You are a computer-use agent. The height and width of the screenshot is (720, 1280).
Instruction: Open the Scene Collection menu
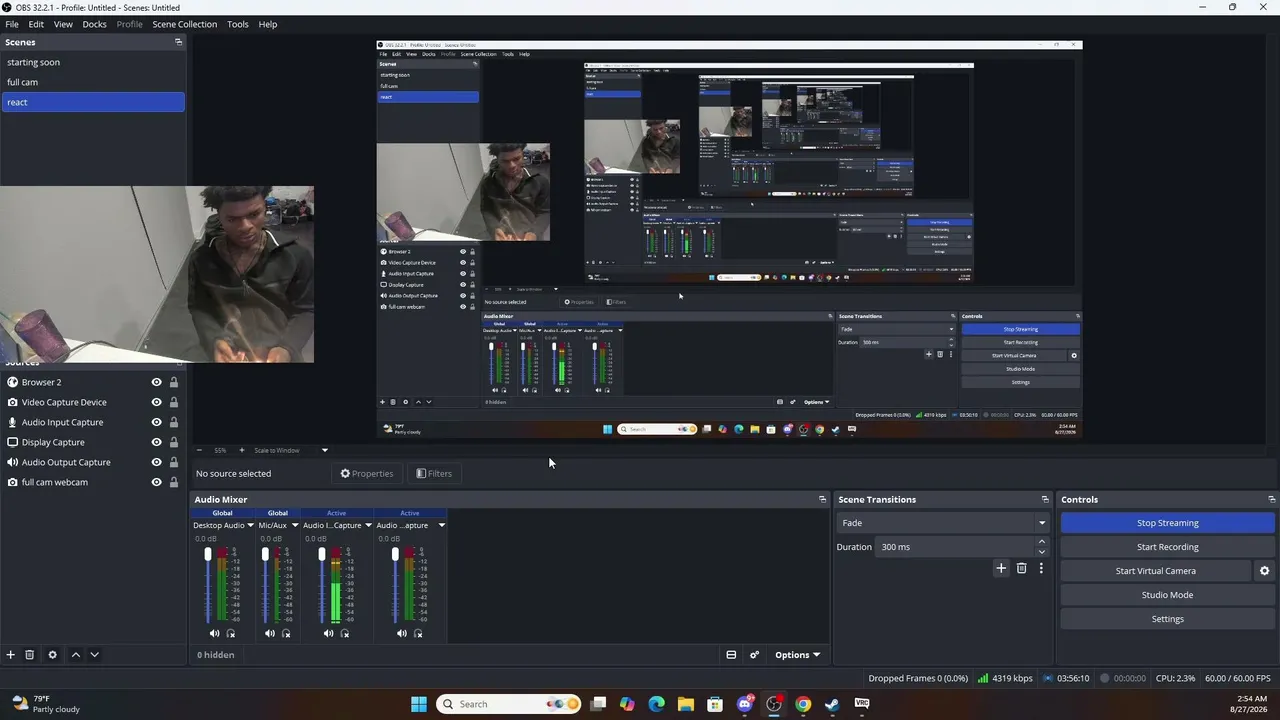(184, 24)
